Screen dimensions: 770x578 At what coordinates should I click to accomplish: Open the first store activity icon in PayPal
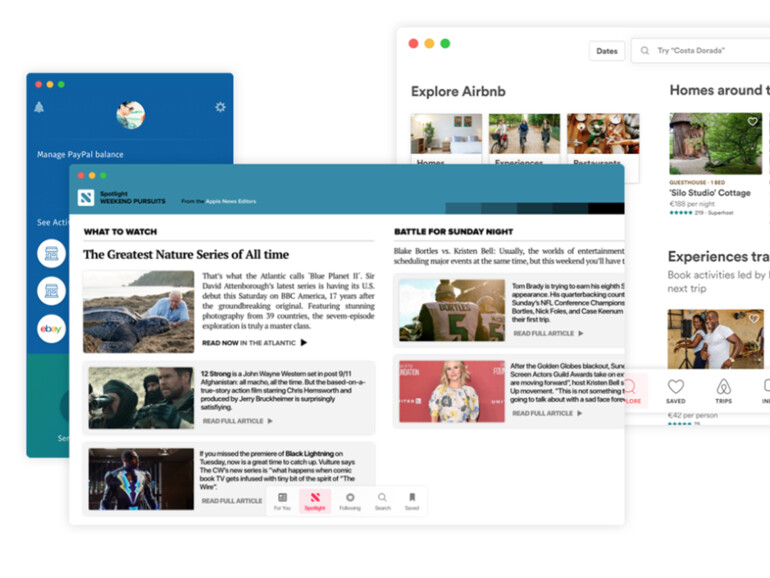click(51, 253)
